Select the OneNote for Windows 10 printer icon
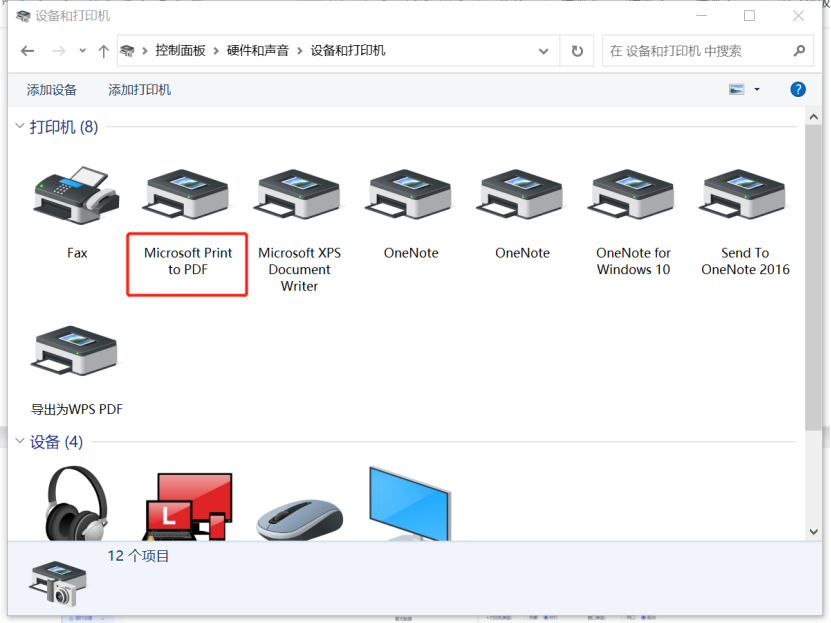Viewport: 831px width, 623px height. [x=632, y=195]
